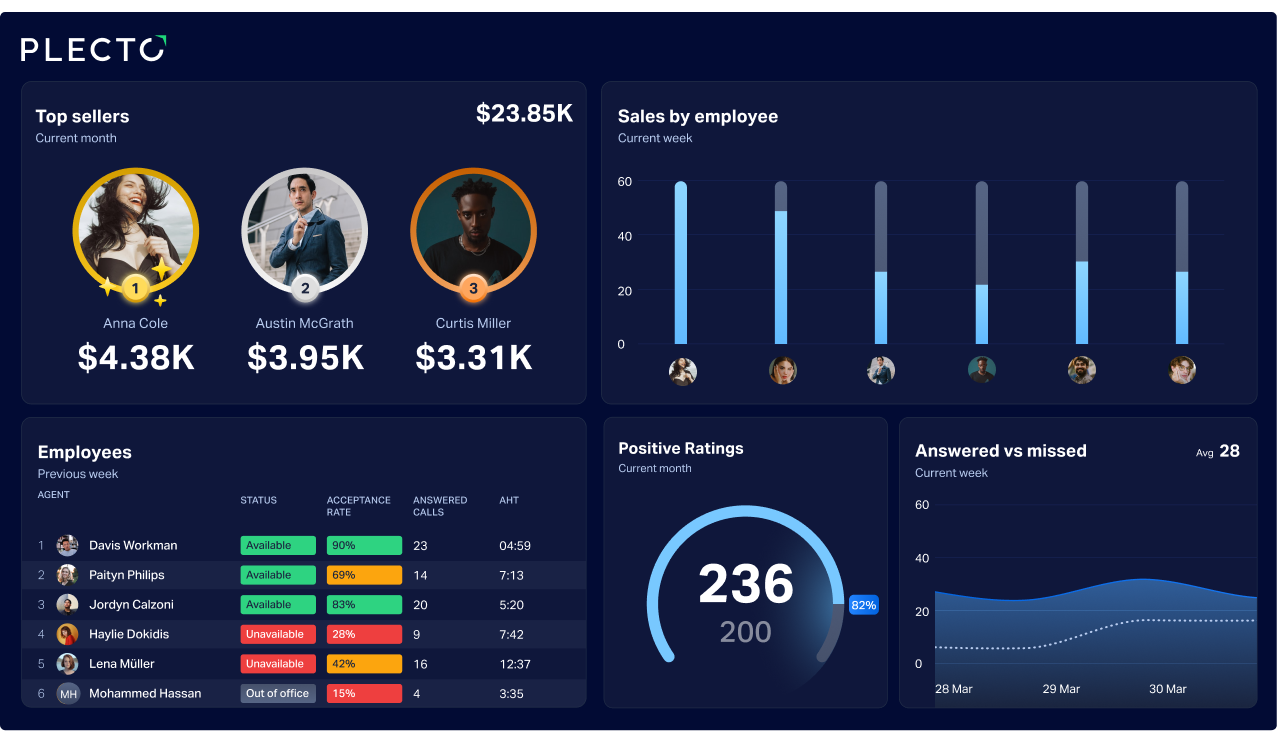The image size is (1280, 744).
Task: Click the Plecto logo
Action: (x=93, y=49)
